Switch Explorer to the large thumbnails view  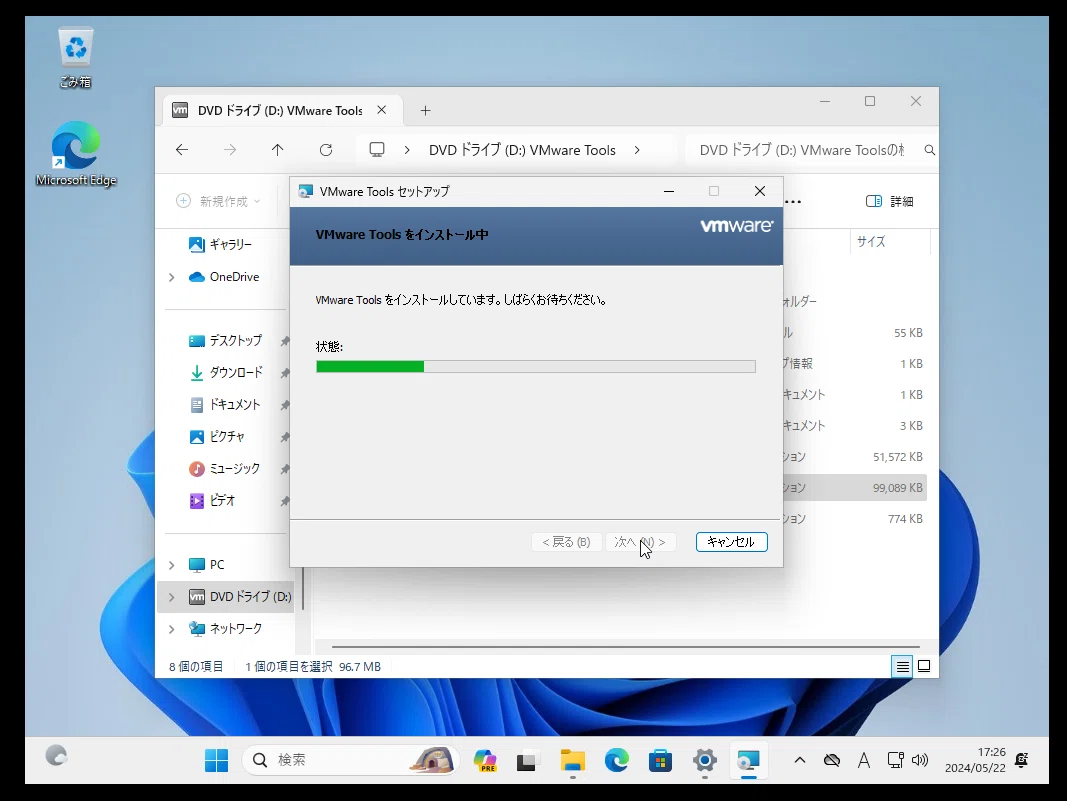[924, 666]
